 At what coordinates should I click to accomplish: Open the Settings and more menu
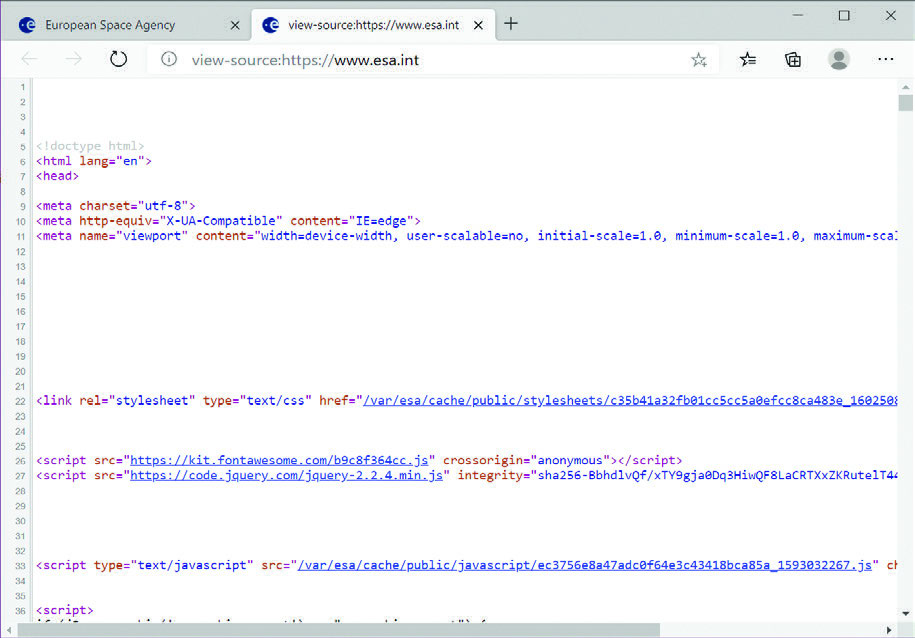coord(885,59)
